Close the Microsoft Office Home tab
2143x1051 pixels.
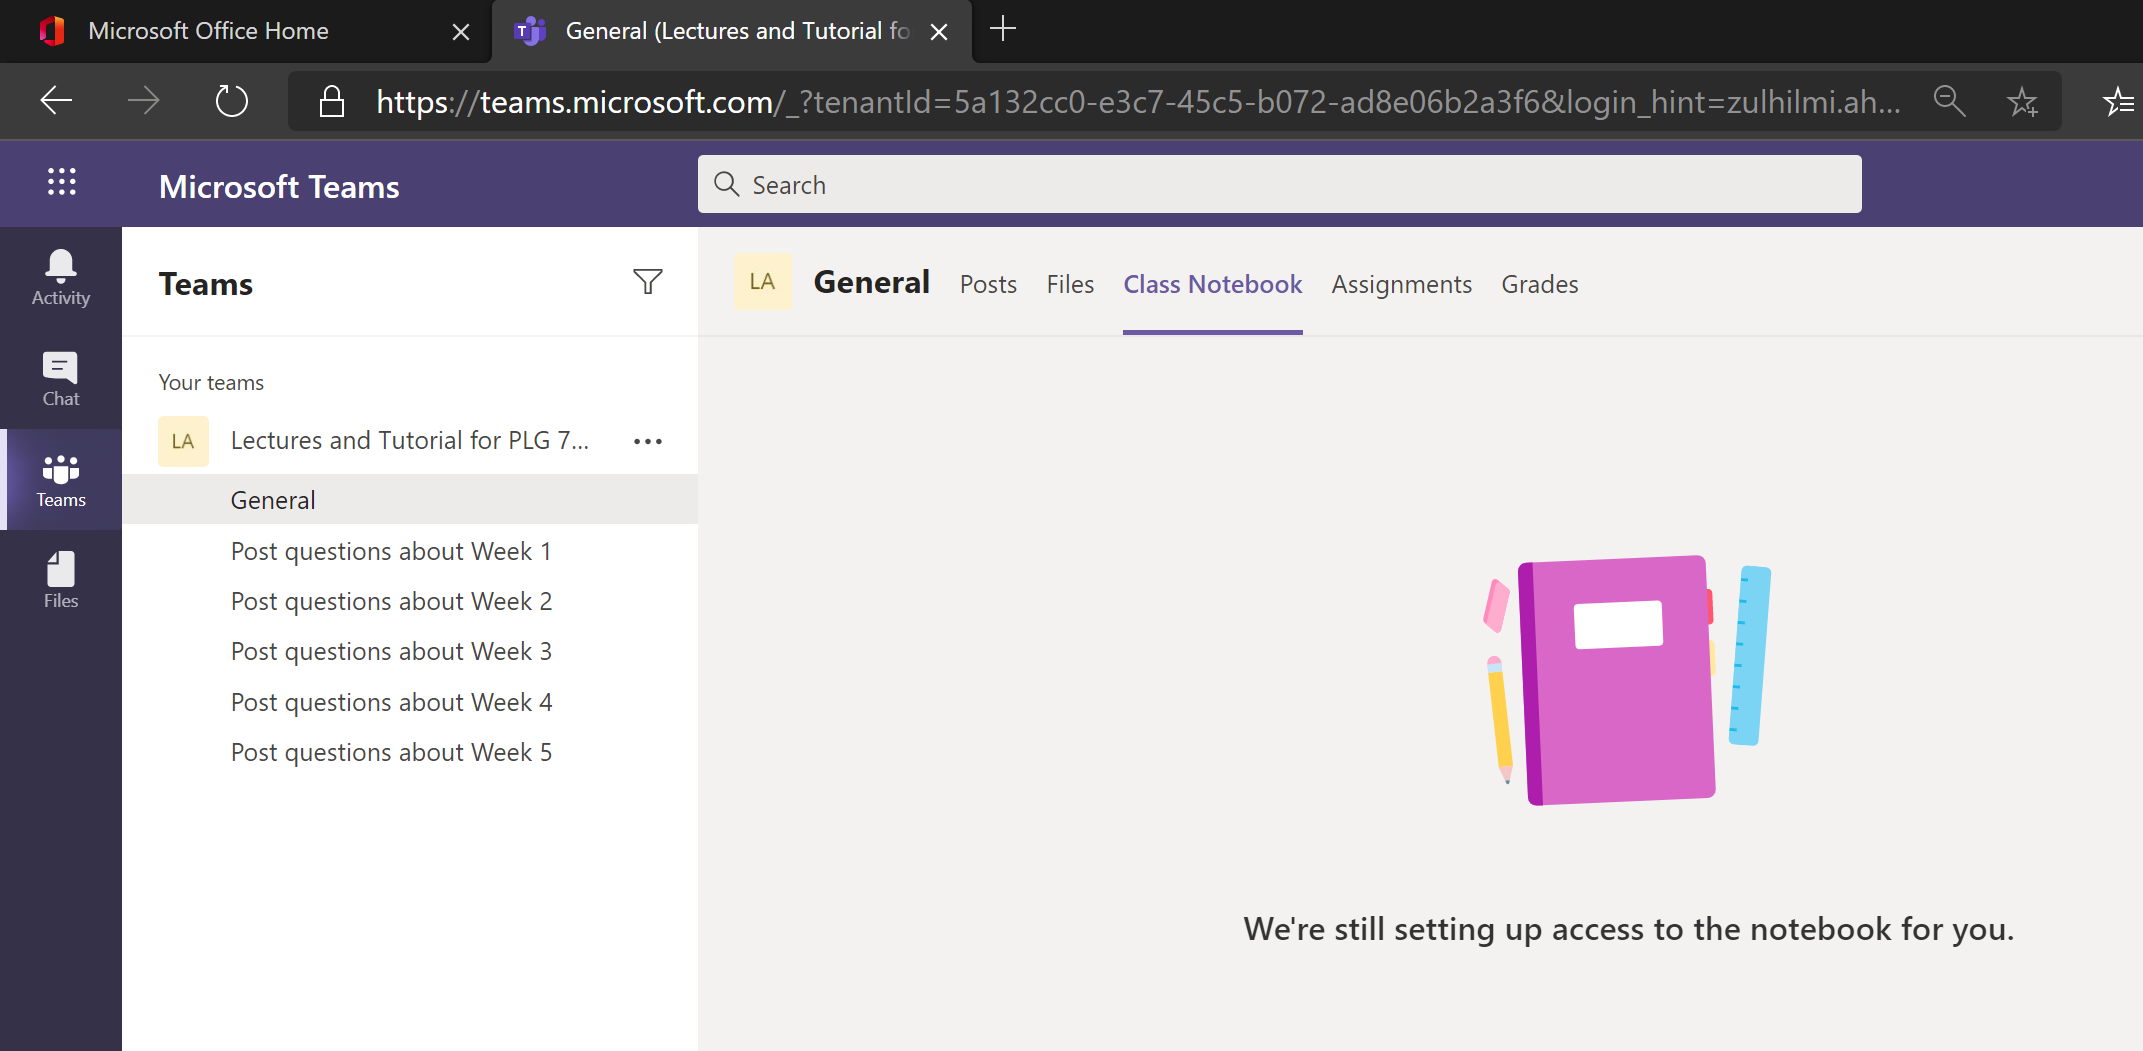point(461,31)
